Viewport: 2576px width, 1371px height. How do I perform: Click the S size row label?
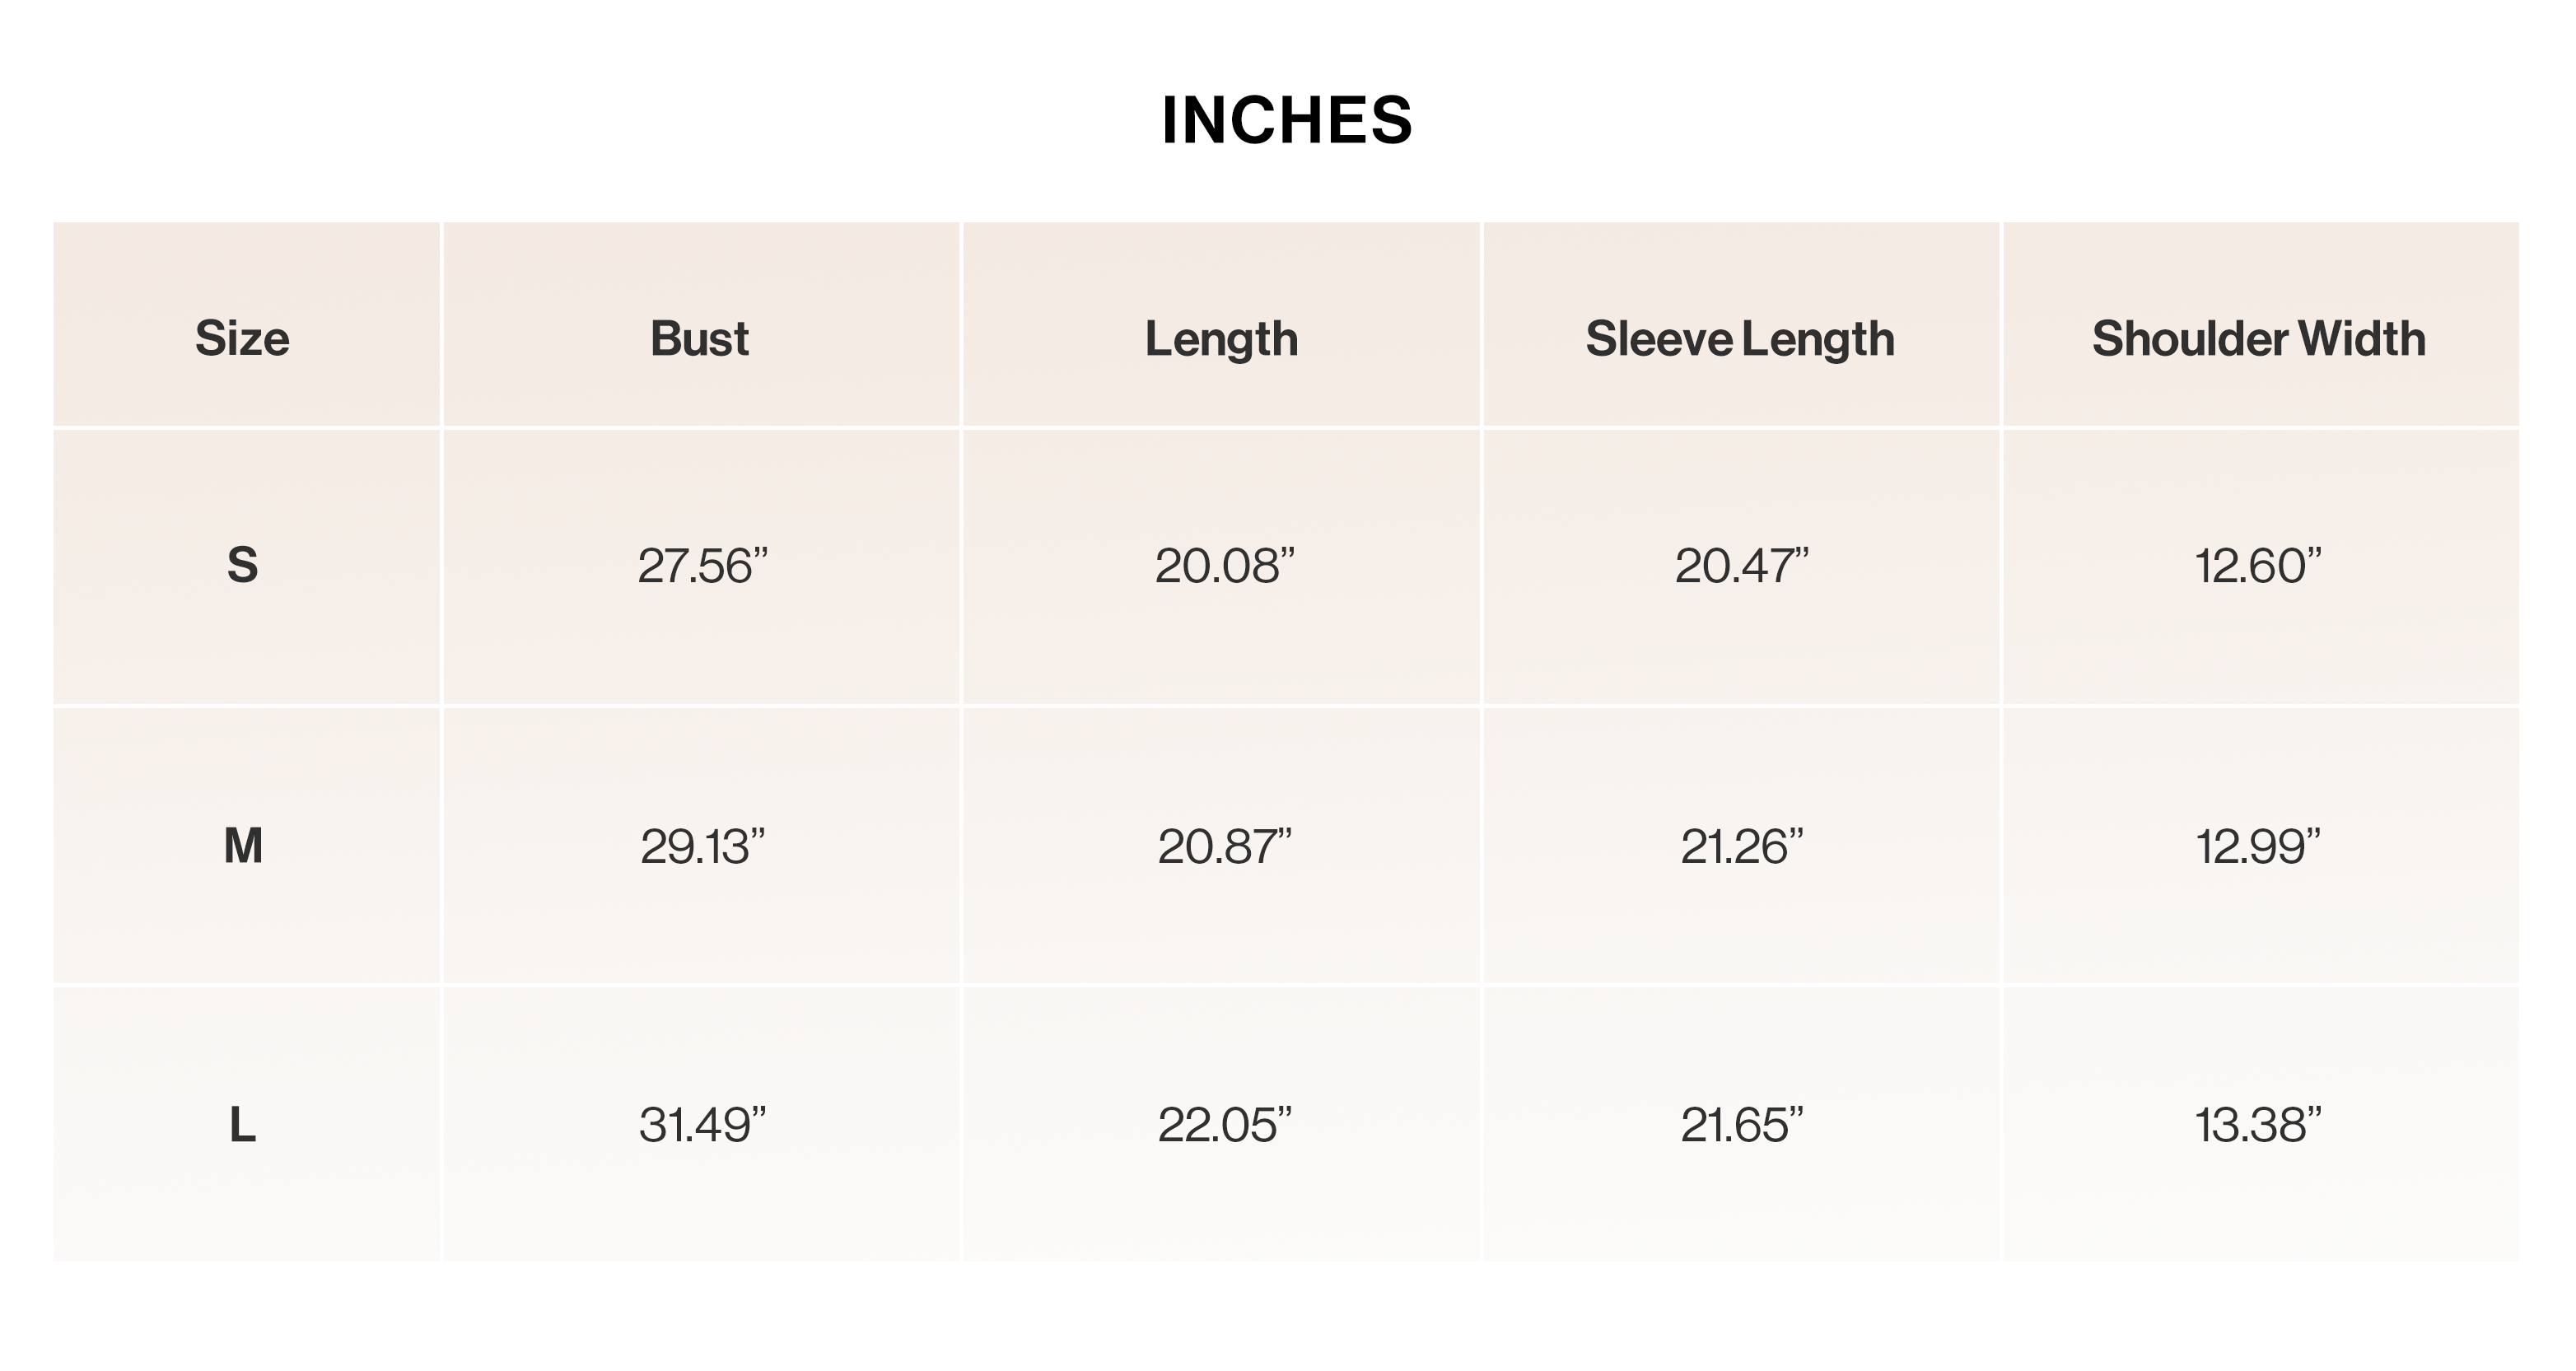(242, 566)
